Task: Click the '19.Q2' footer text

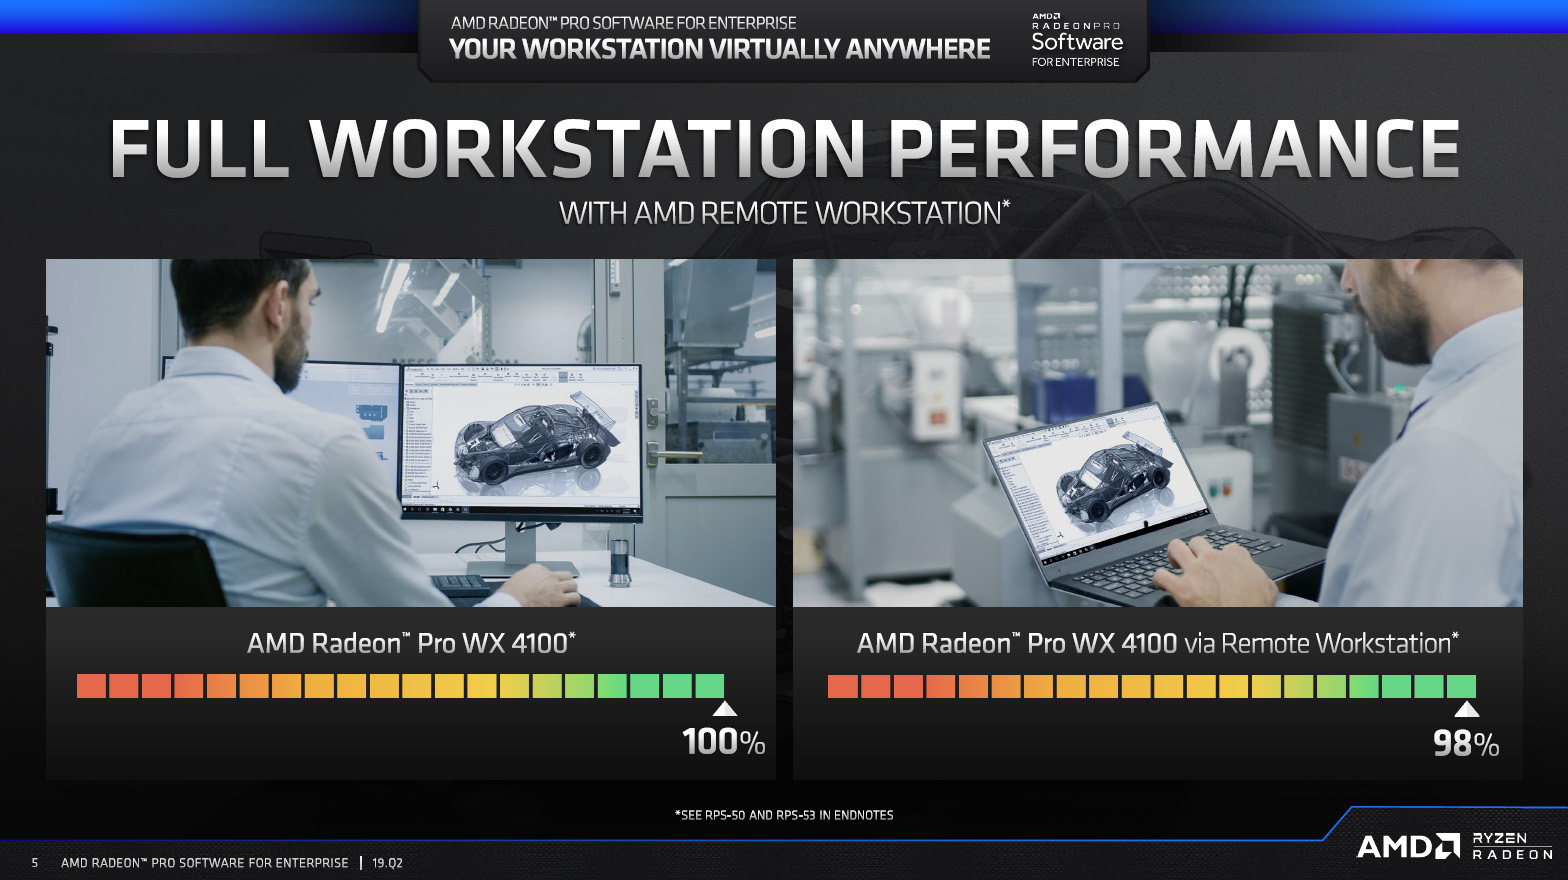Action: pos(388,863)
